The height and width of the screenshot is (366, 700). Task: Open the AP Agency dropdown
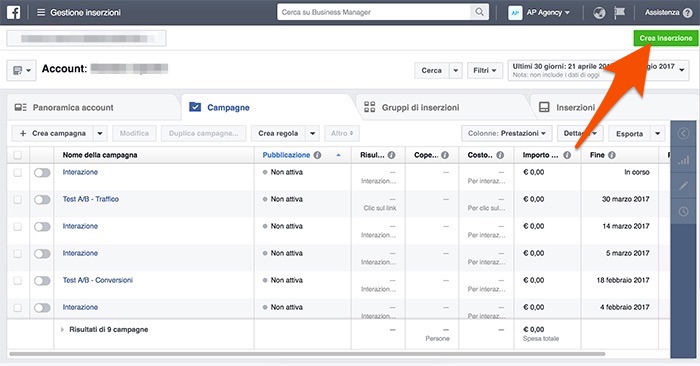point(548,12)
